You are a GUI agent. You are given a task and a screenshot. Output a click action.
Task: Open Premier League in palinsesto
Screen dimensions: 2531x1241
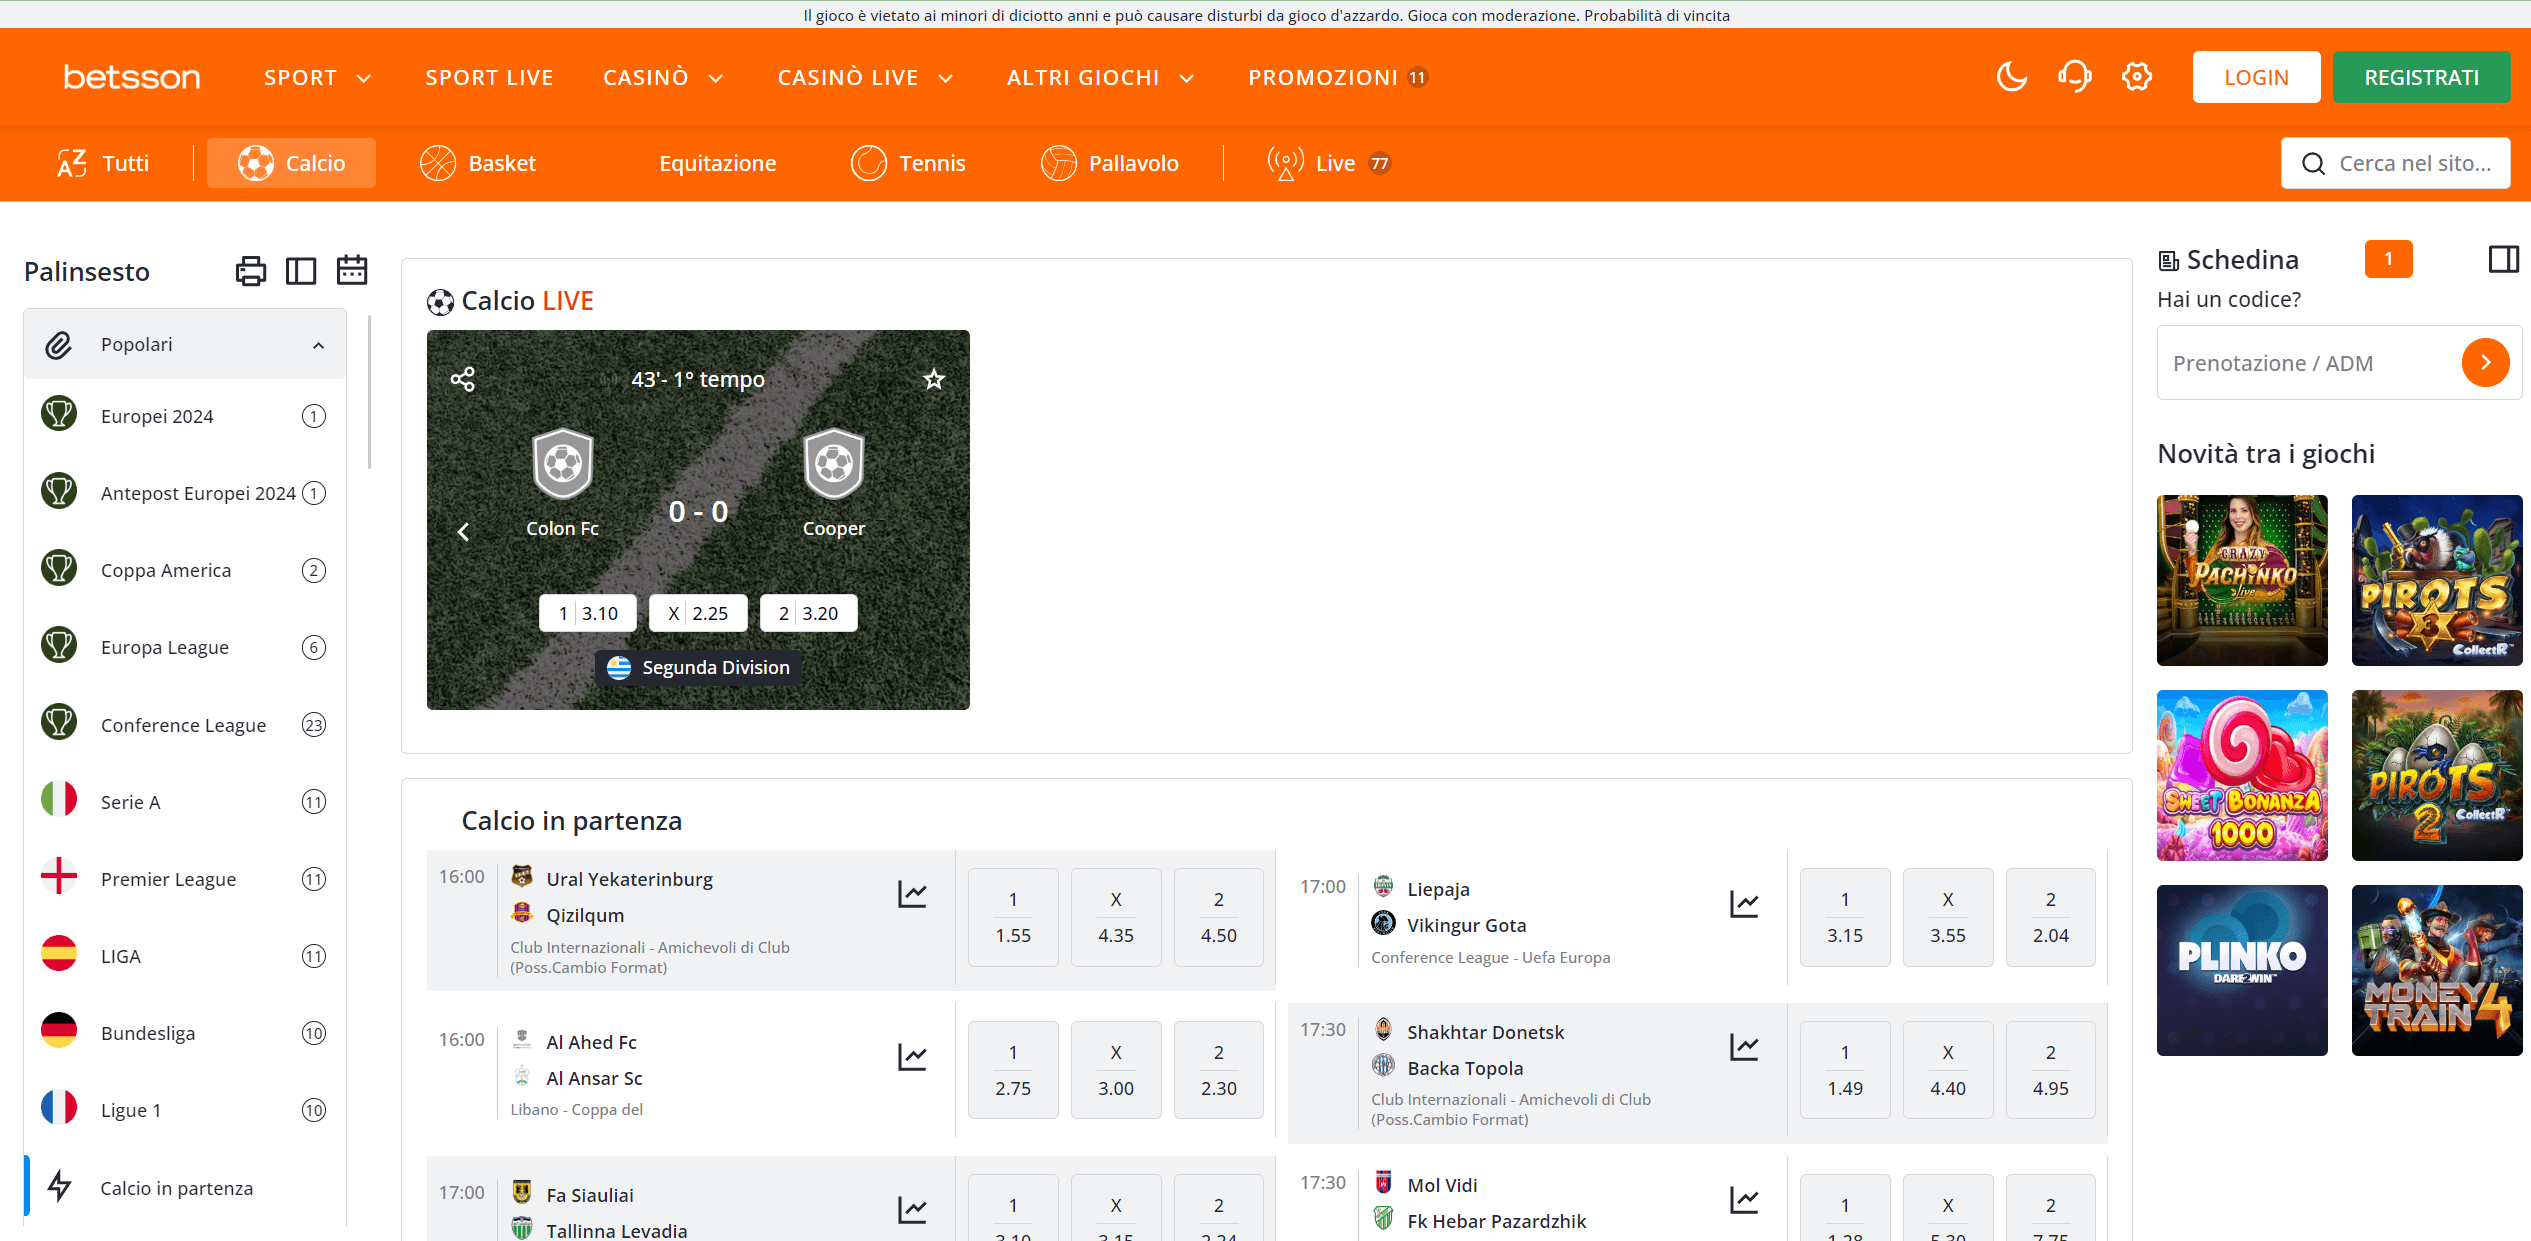click(185, 879)
